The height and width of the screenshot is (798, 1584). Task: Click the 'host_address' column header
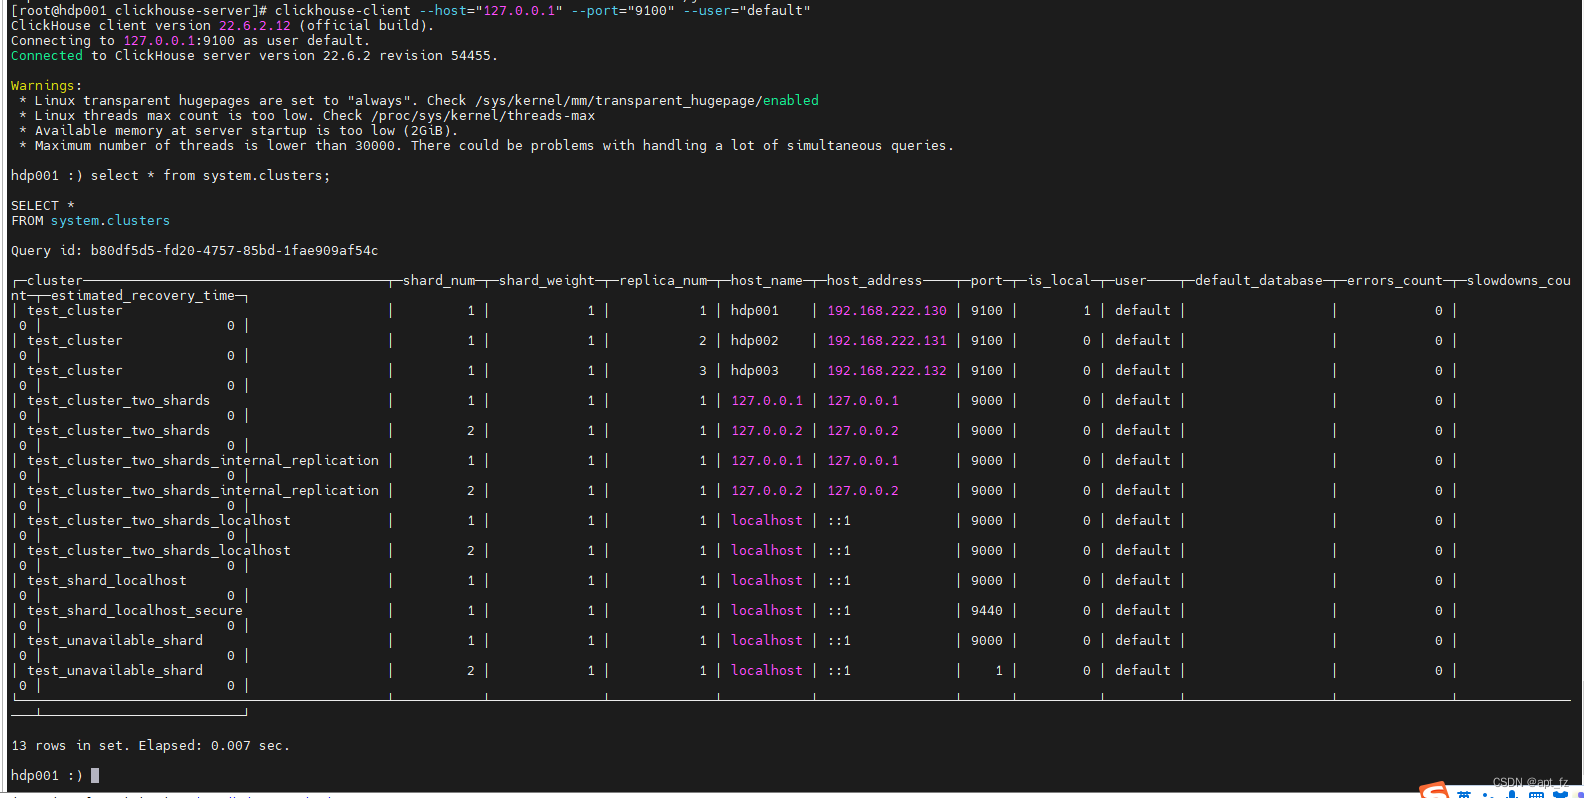coord(875,281)
